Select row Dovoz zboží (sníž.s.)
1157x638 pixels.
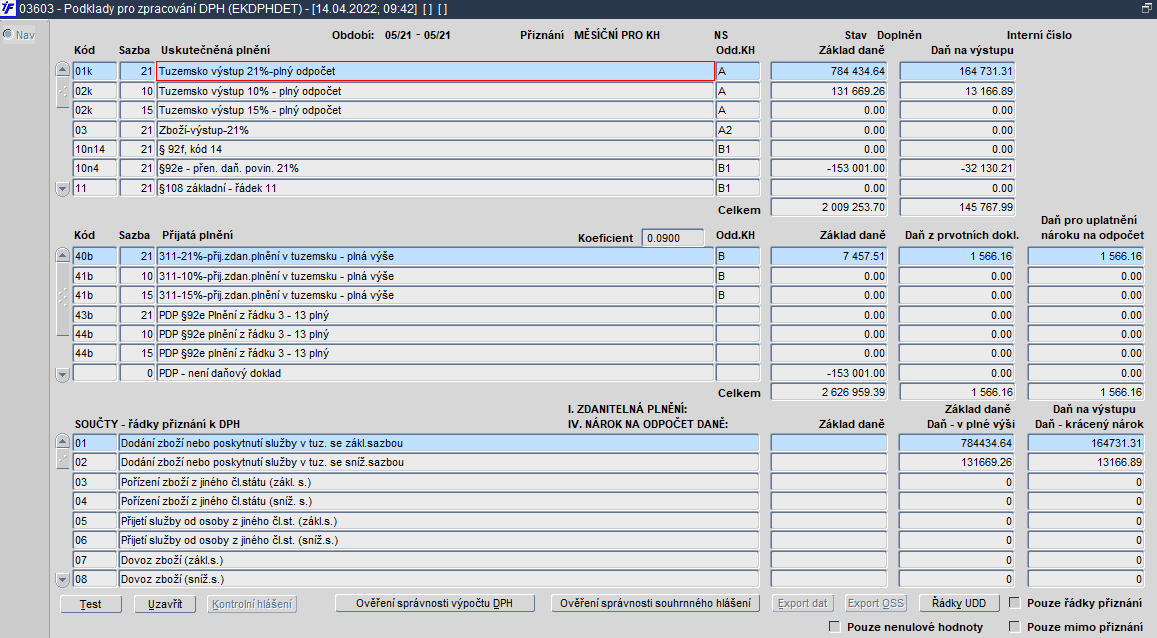(438, 580)
